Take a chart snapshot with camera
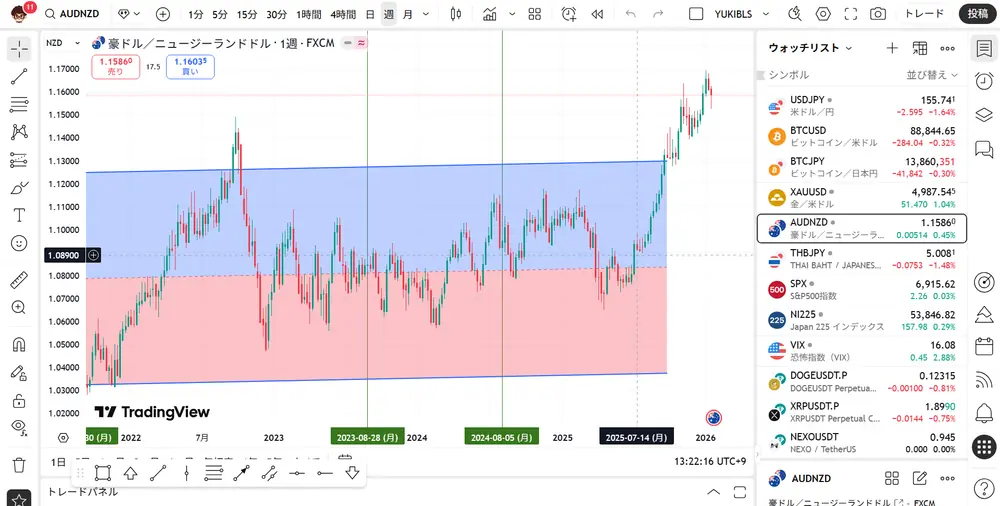This screenshot has width=1000, height=506. pos(878,14)
